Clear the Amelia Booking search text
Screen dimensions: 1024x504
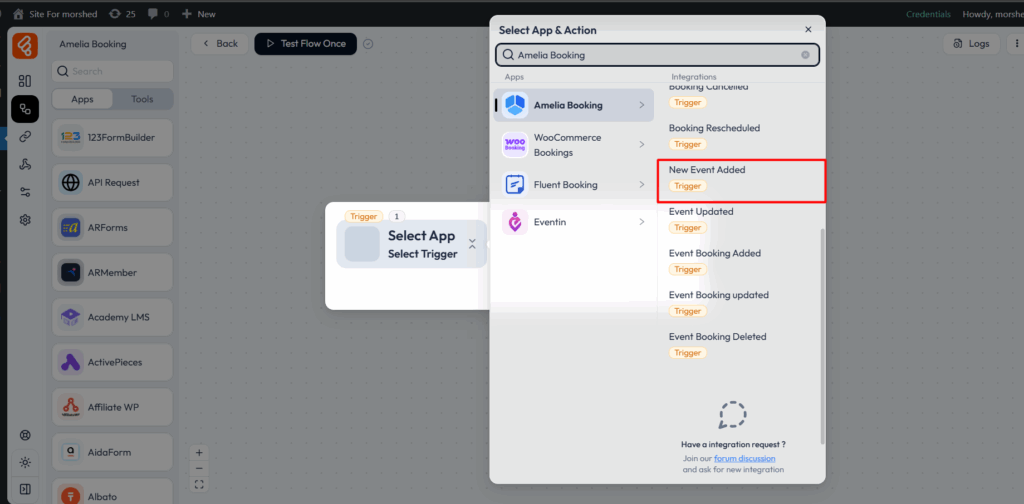[x=805, y=55]
